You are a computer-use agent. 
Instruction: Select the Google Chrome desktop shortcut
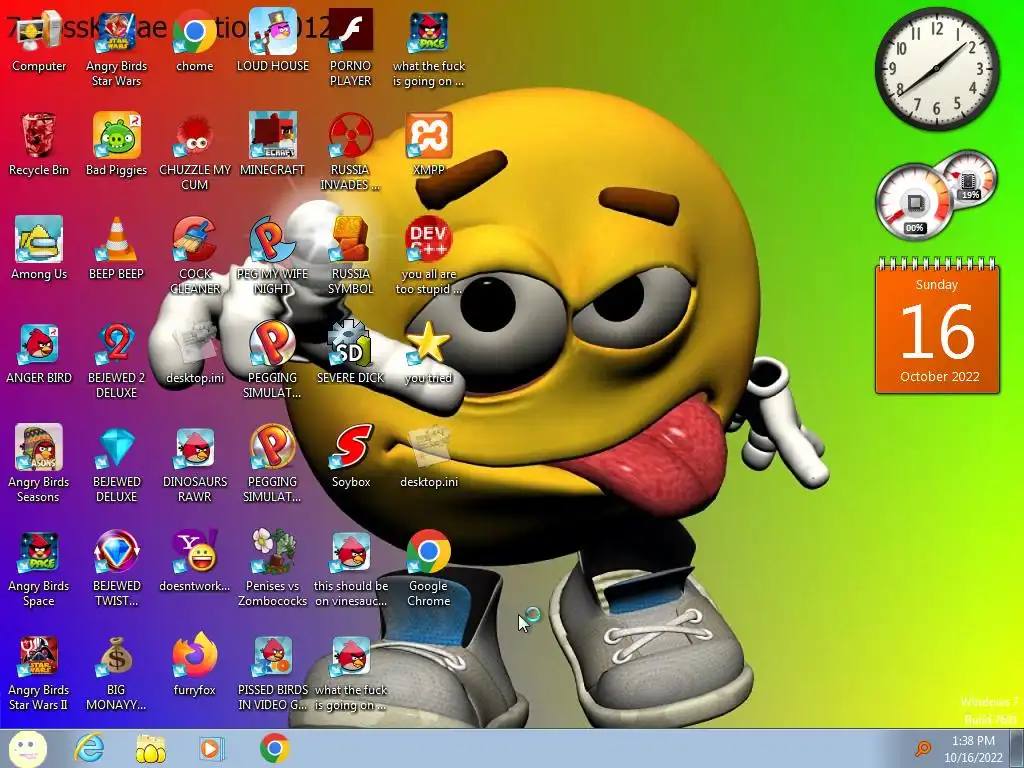428,568
